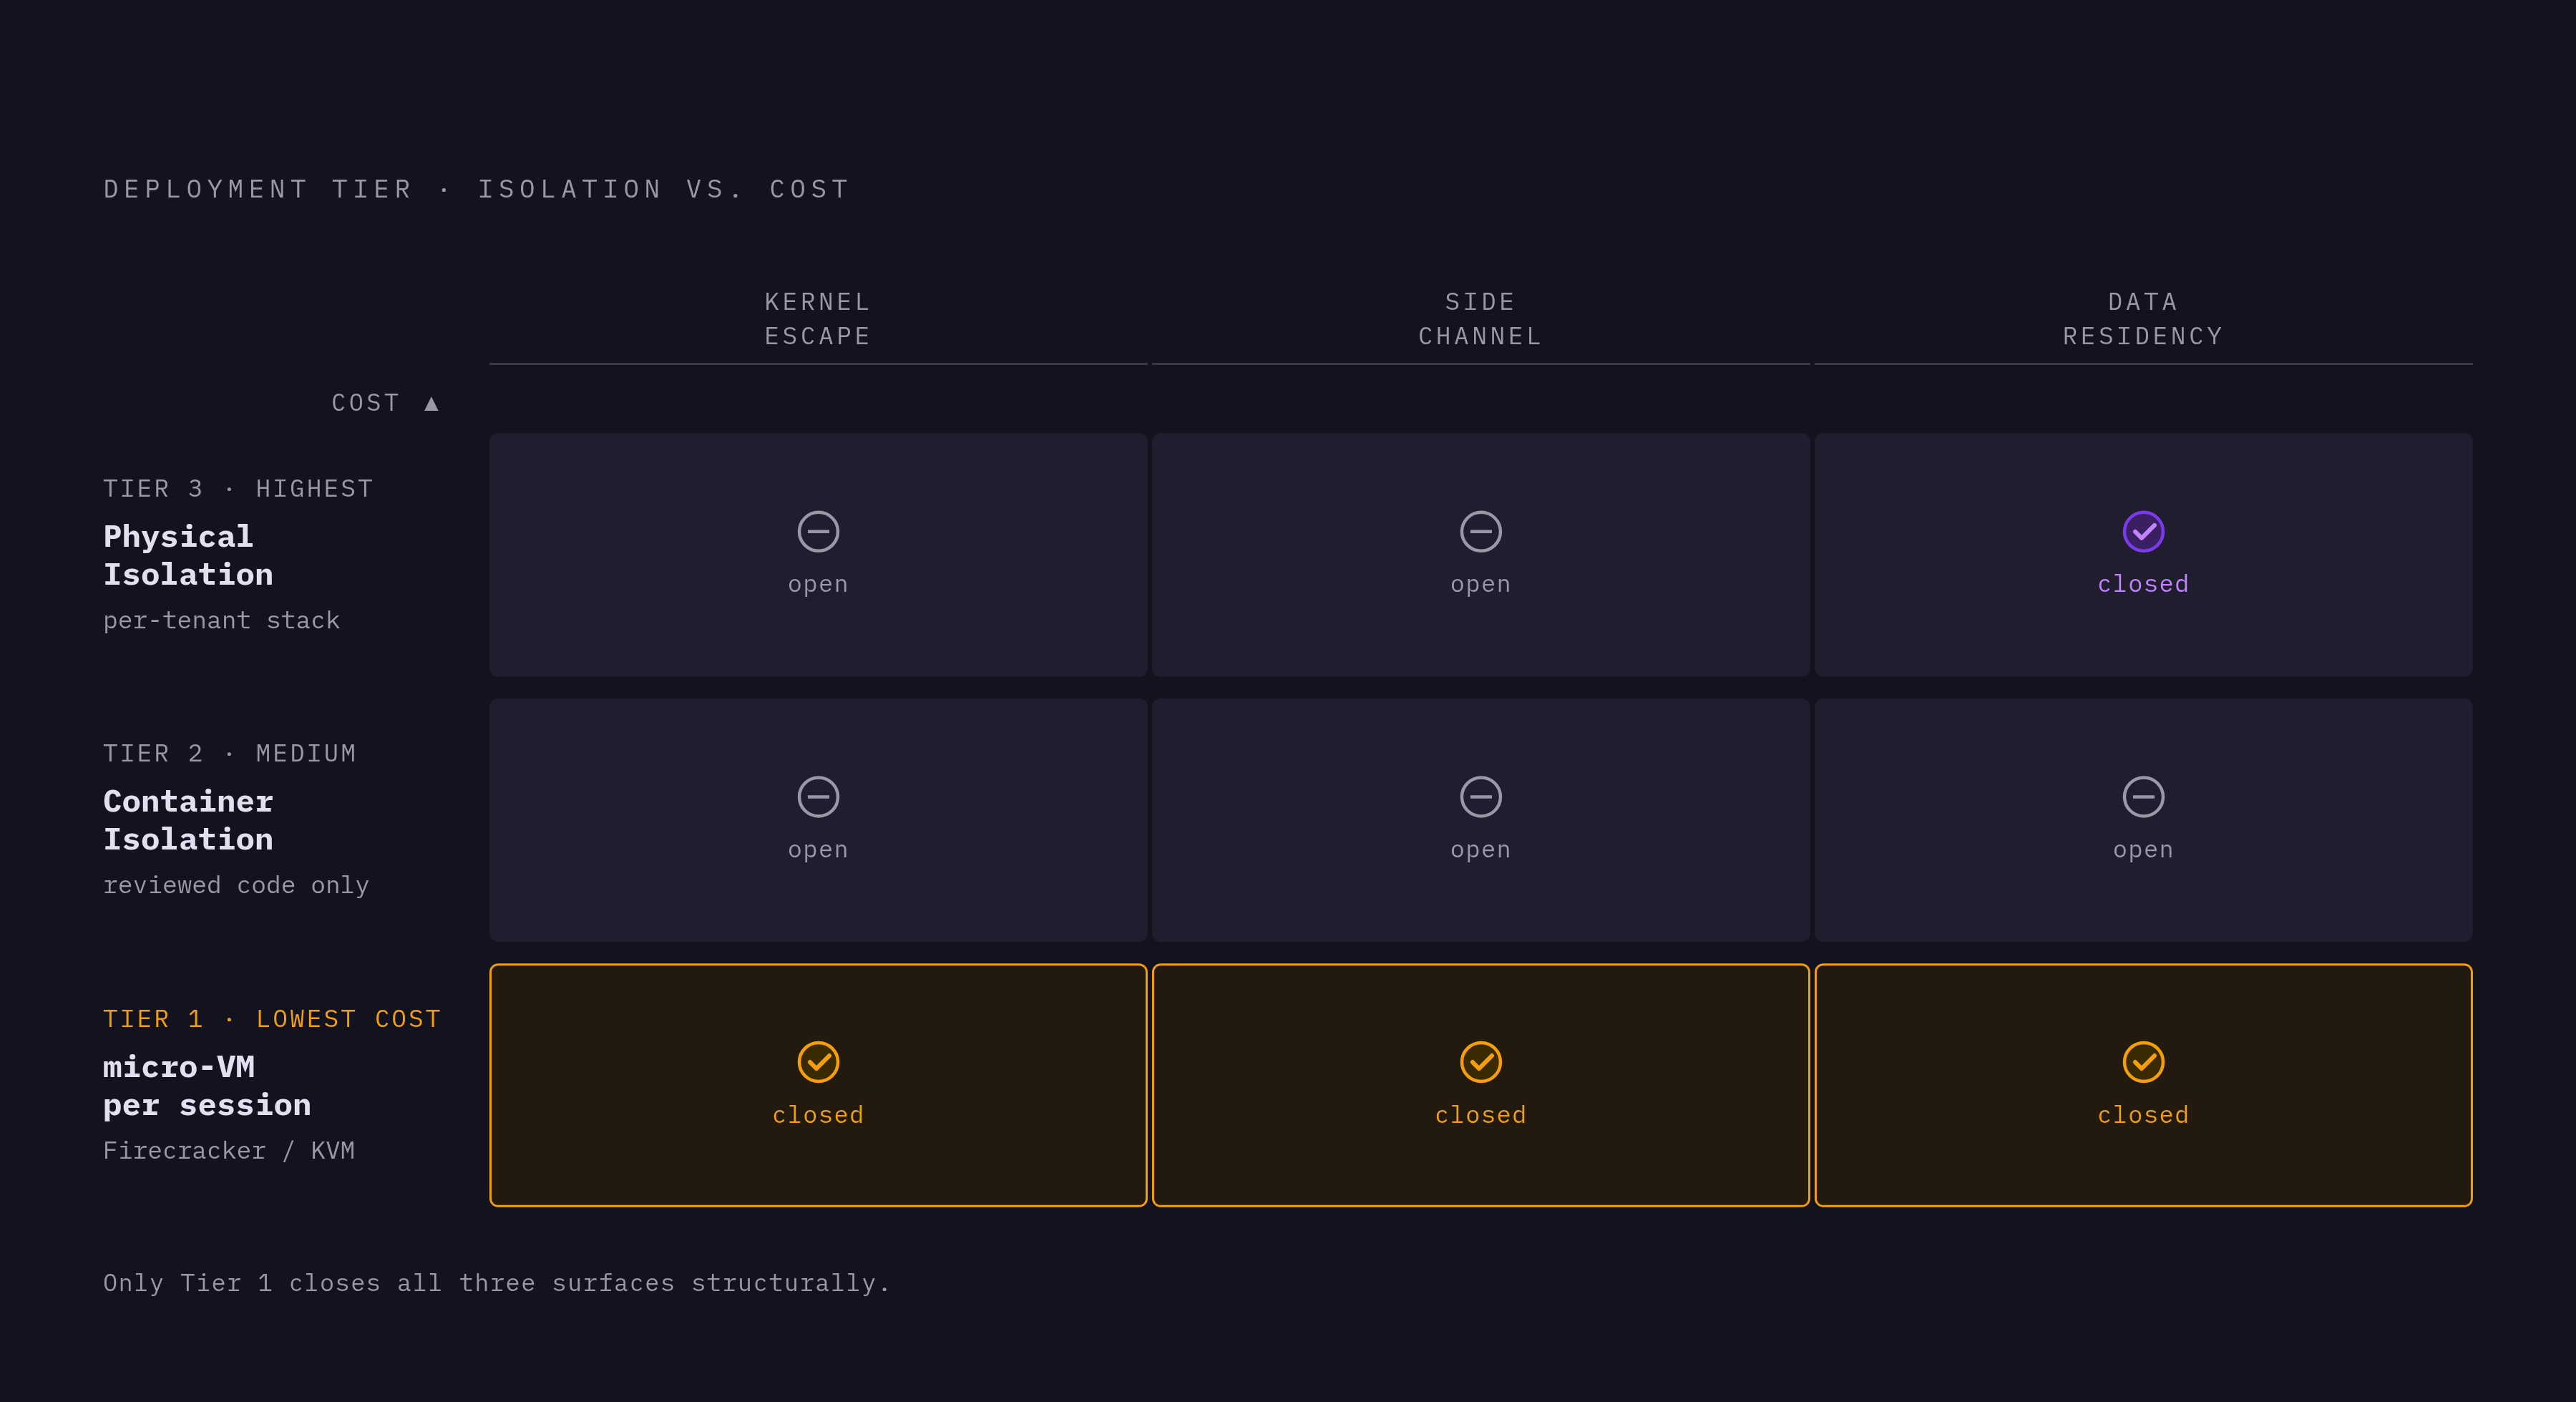Click the closed checkmark for Tier 1 Kernel Escape
This screenshot has width=2576, height=1402.
coord(818,1062)
